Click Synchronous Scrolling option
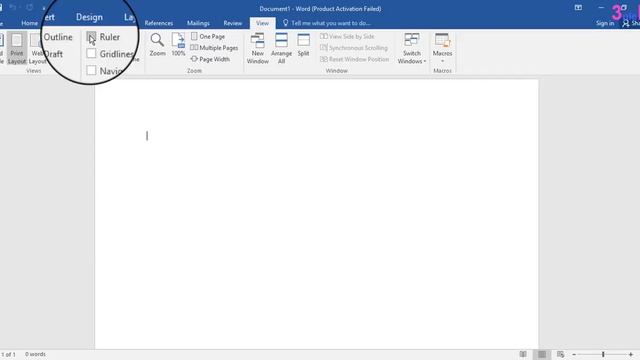Screen dimensions: 640x360 [x=354, y=48]
